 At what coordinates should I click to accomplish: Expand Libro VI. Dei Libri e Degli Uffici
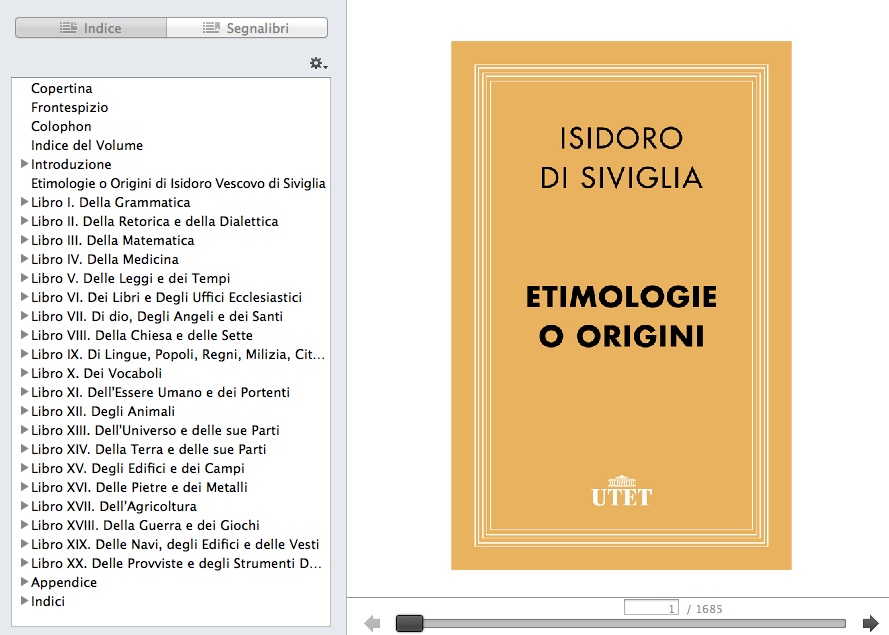click(24, 297)
